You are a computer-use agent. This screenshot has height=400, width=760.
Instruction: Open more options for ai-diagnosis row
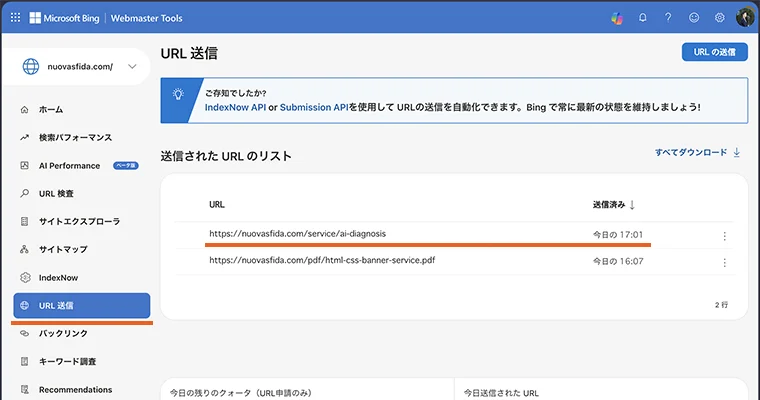[x=725, y=236]
